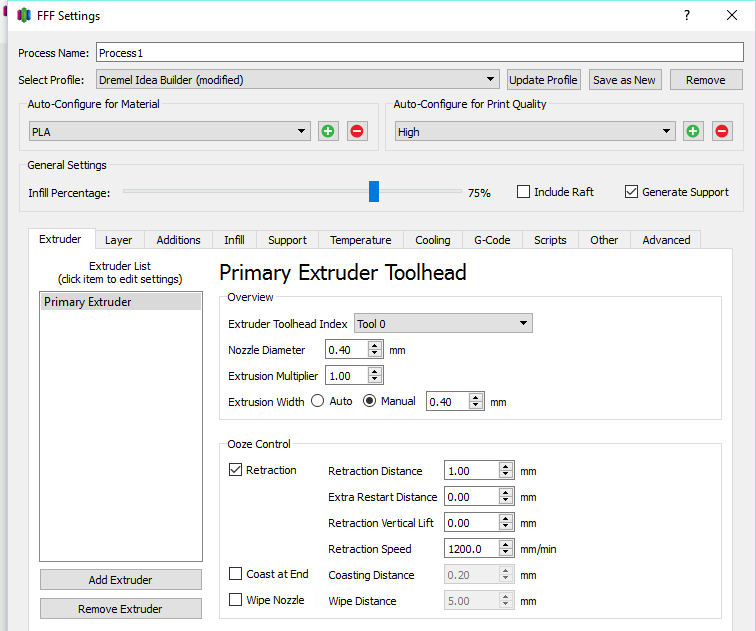Select Auto extrusion width radio button

point(318,401)
